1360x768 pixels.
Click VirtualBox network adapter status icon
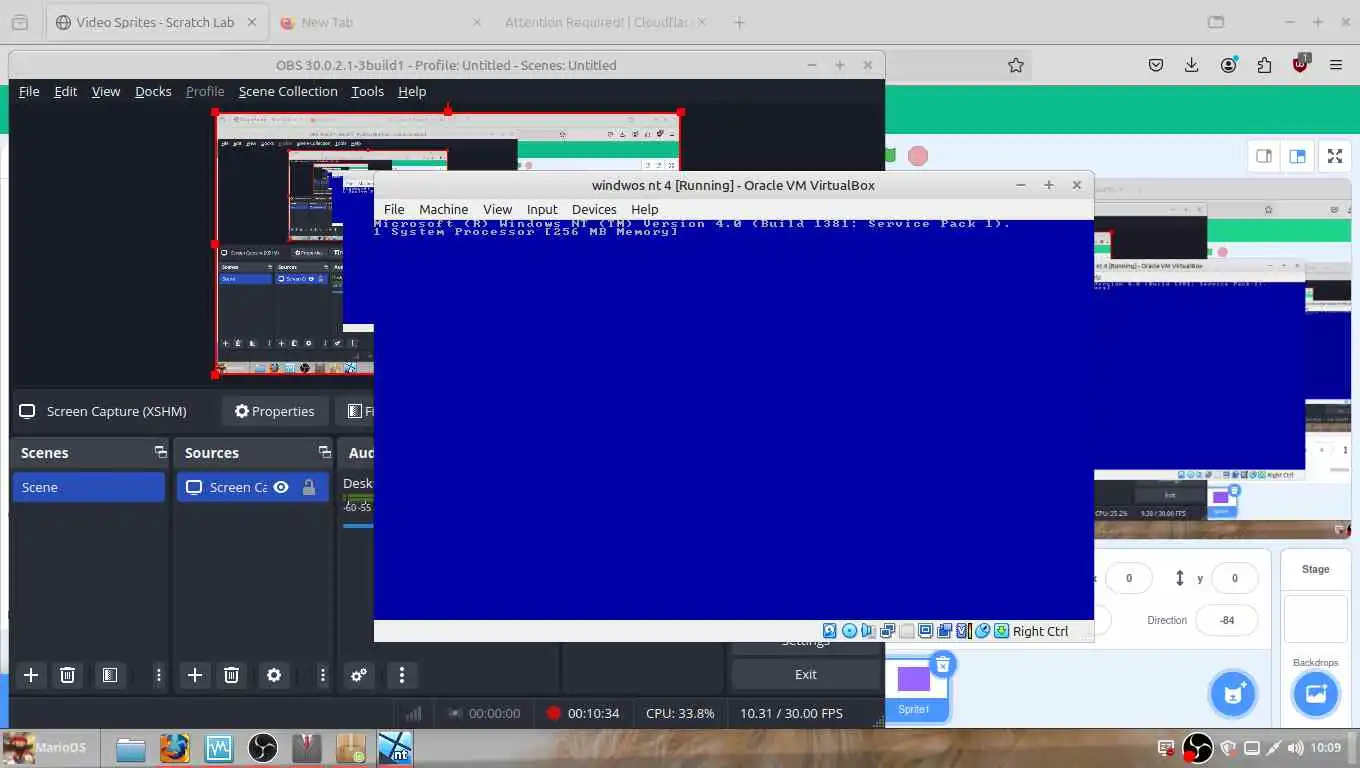[x=887, y=631]
